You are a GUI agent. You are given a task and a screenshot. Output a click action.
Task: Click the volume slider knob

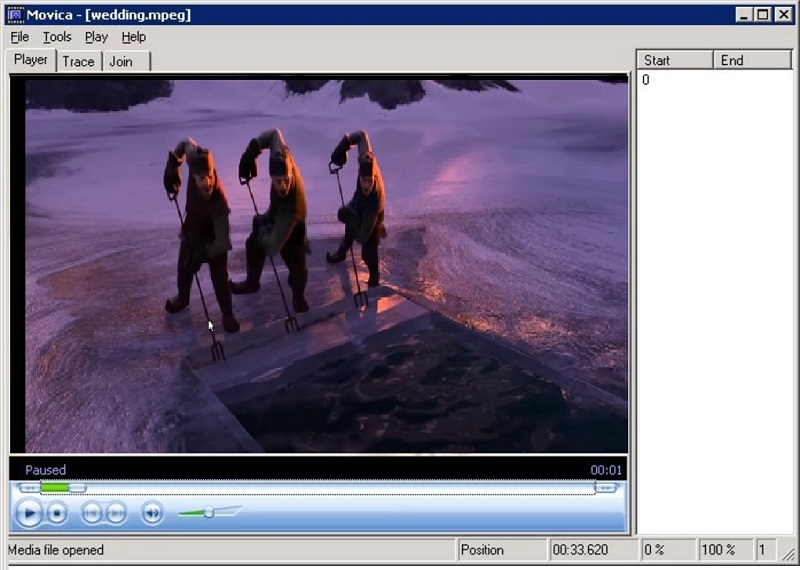[209, 512]
